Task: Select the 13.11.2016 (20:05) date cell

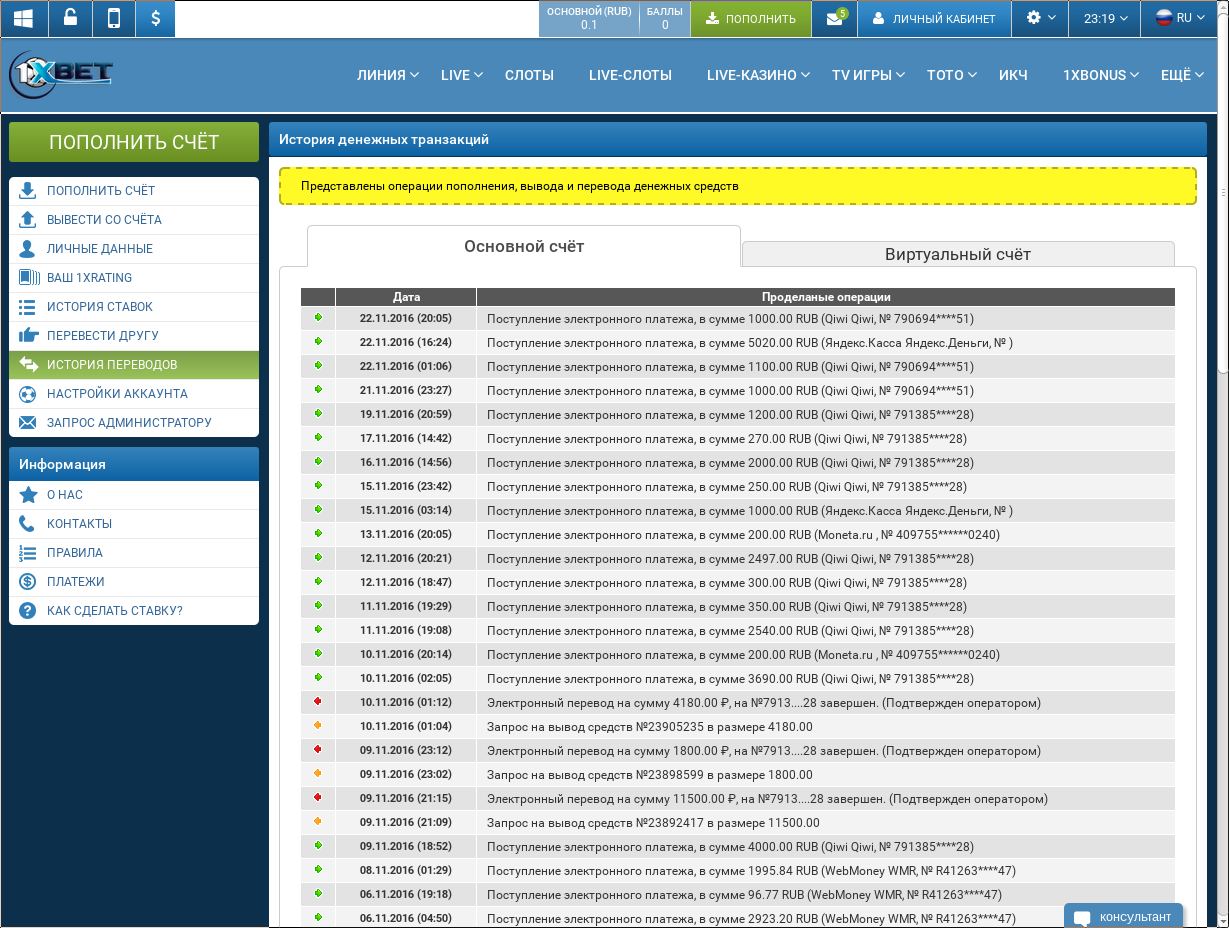Action: click(406, 534)
